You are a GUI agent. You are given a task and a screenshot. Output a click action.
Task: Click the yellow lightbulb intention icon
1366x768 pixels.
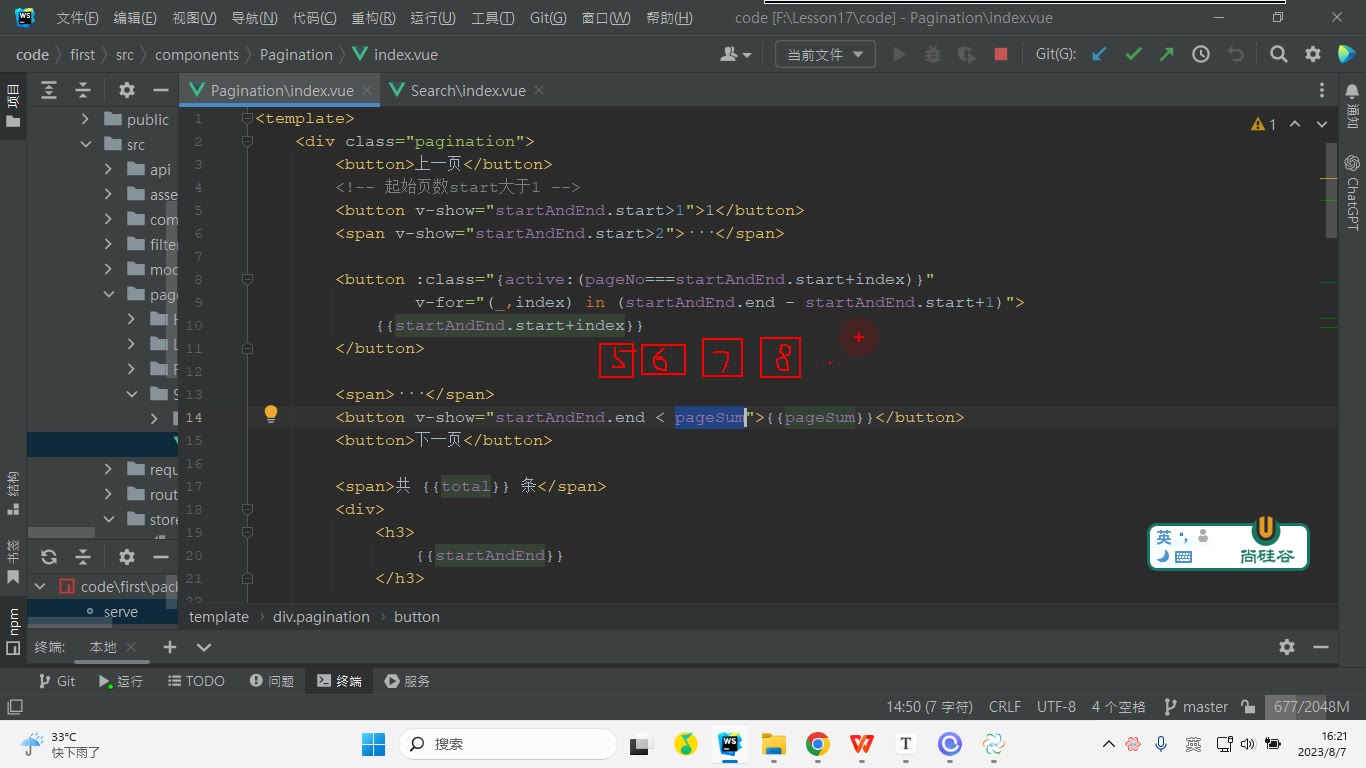pos(270,414)
